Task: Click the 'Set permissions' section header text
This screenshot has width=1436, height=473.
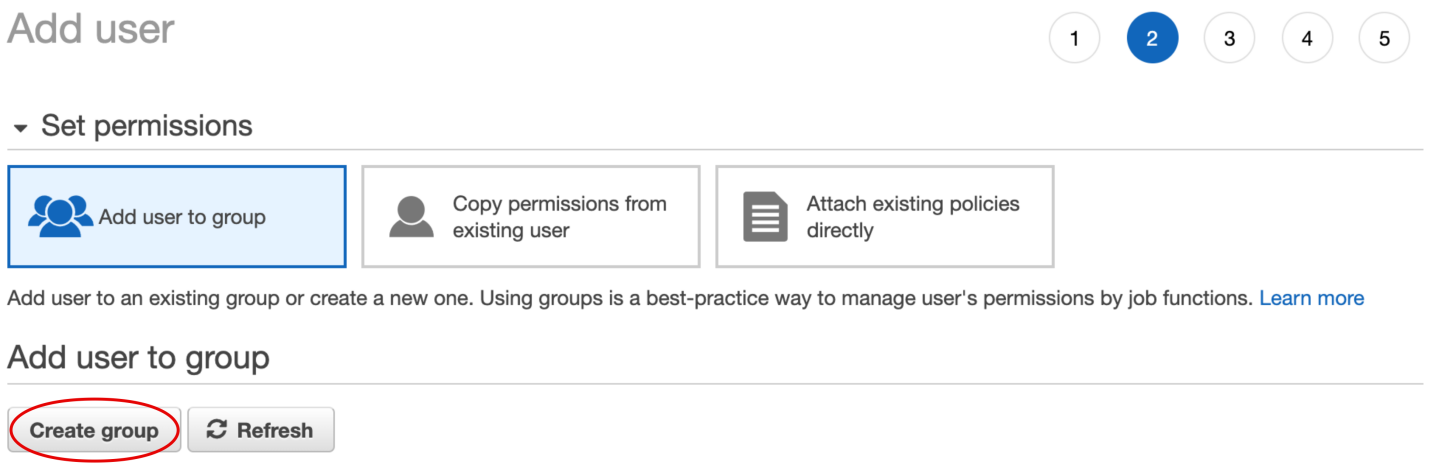Action: point(146,126)
